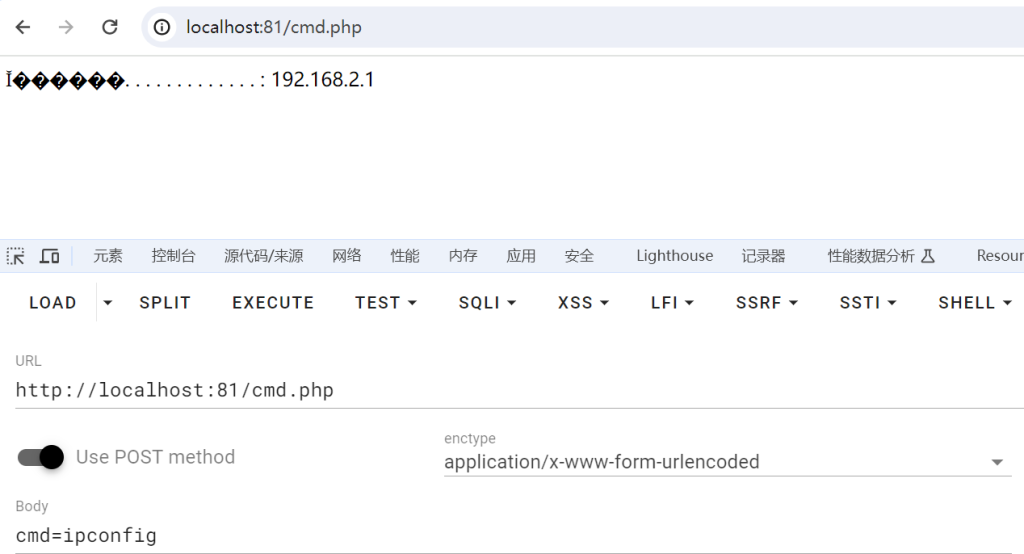The width and height of the screenshot is (1024, 554).
Task: Open the Lighthouse tab
Action: coord(675,256)
